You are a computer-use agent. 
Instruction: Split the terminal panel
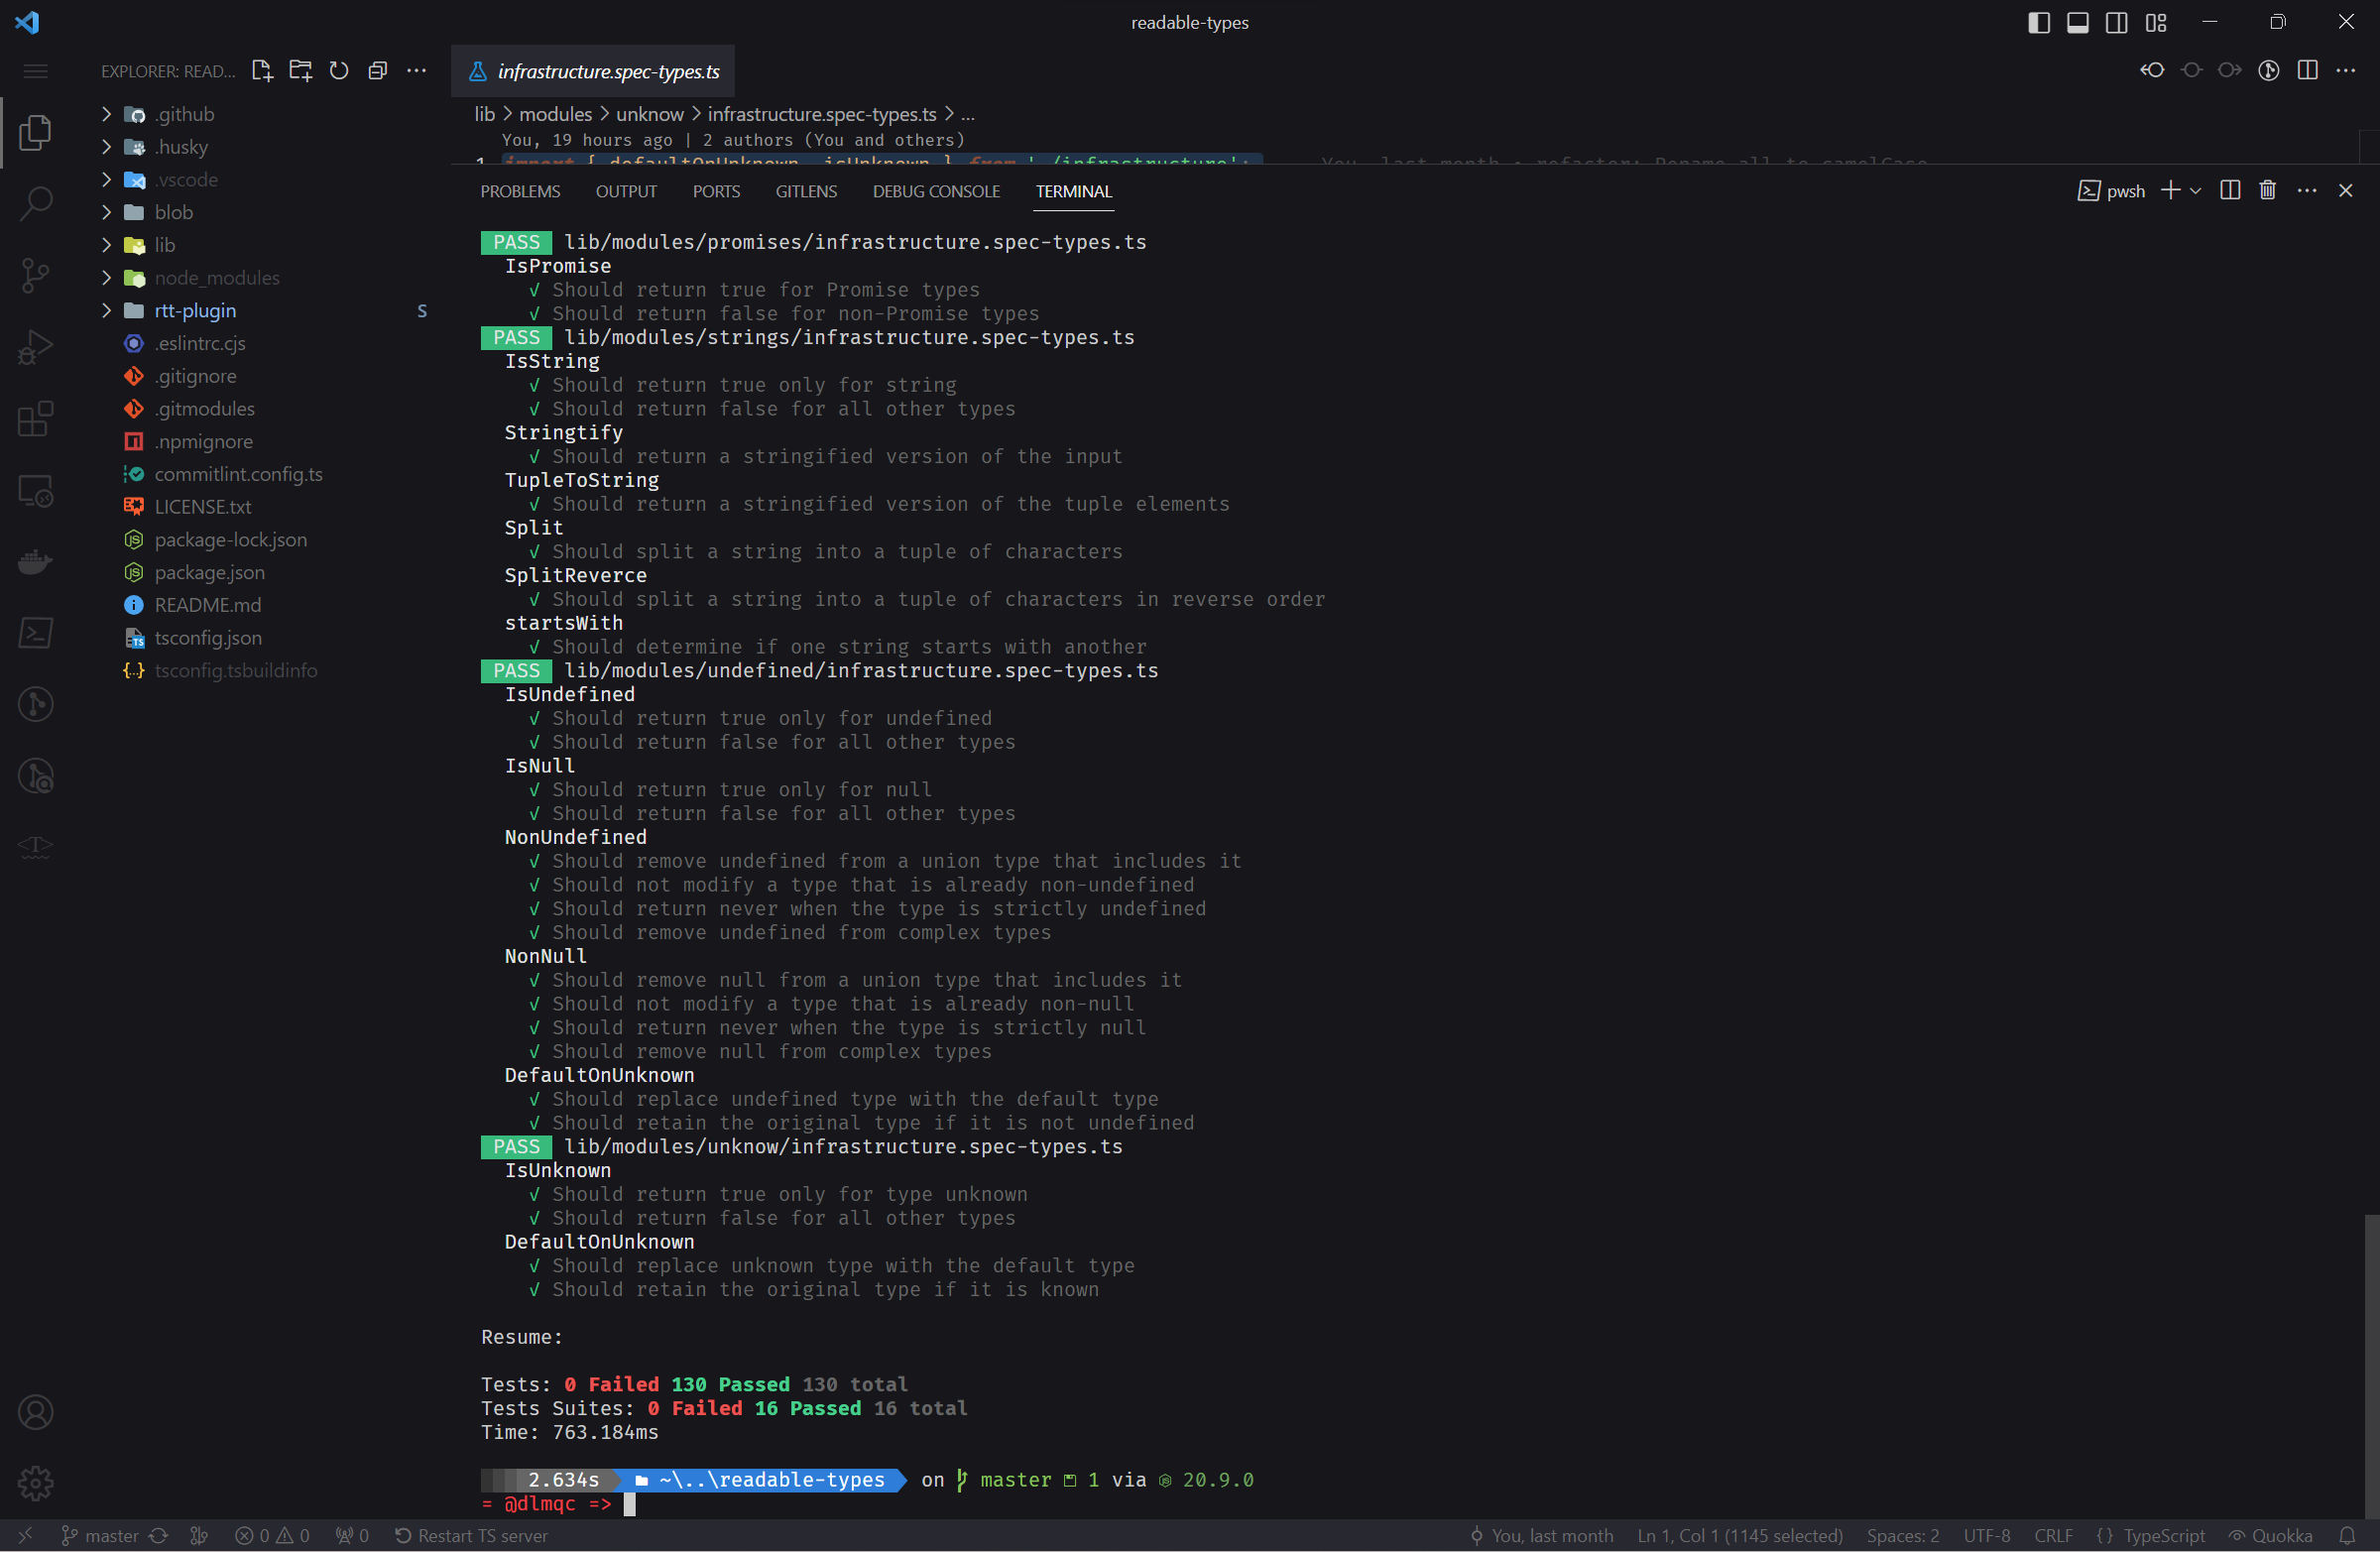[2230, 190]
